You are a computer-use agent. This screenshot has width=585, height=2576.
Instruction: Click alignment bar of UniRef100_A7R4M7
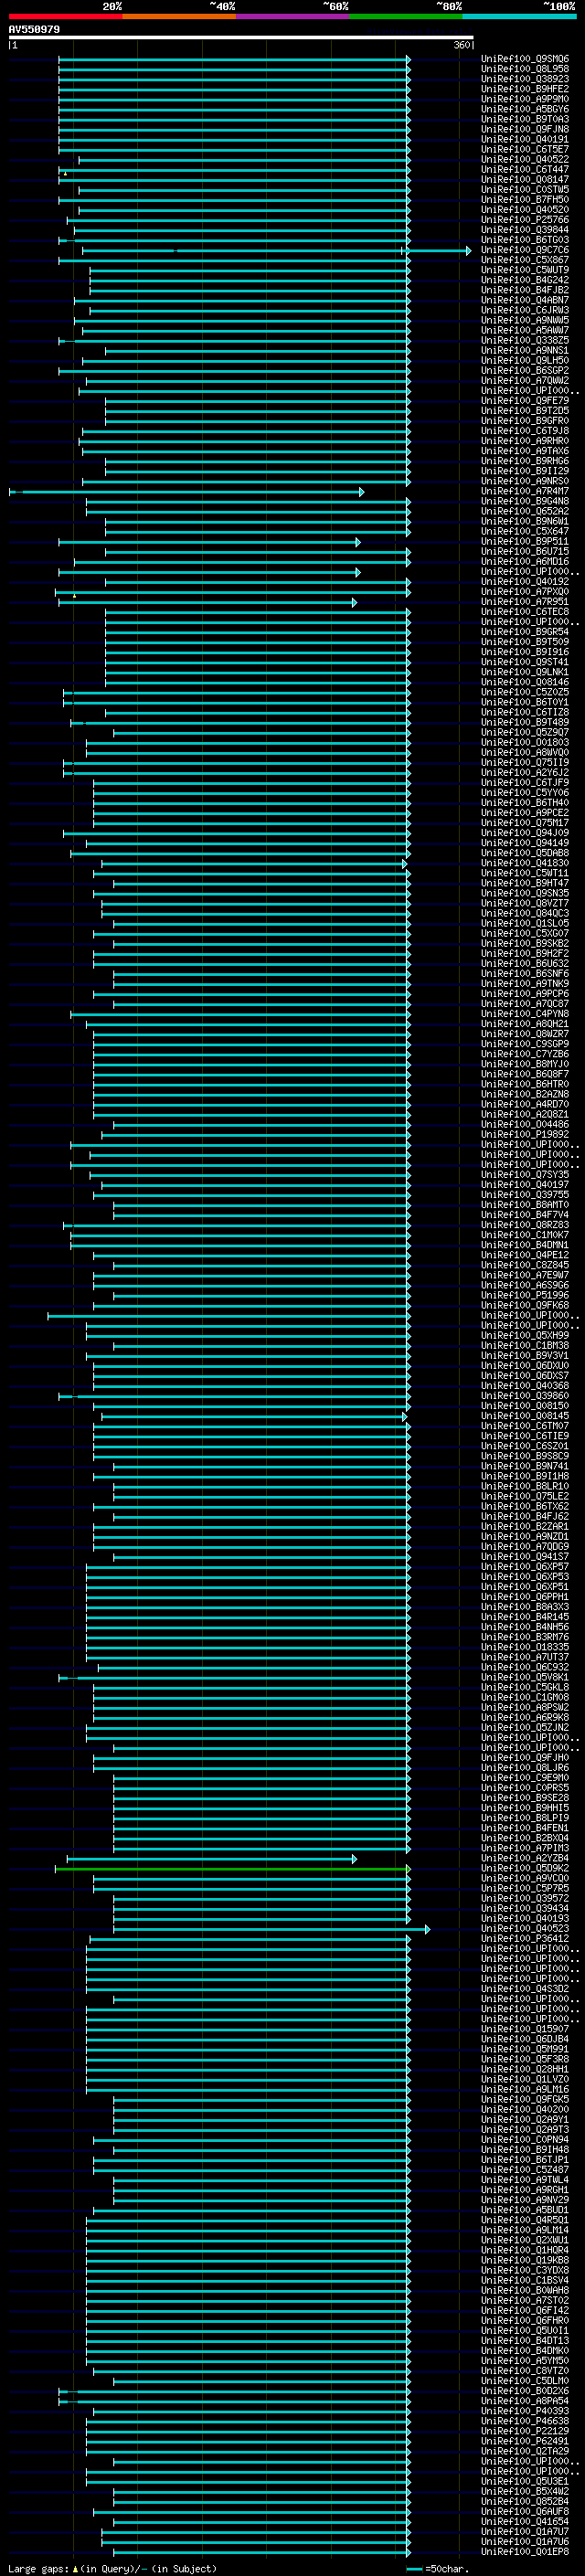(x=187, y=492)
